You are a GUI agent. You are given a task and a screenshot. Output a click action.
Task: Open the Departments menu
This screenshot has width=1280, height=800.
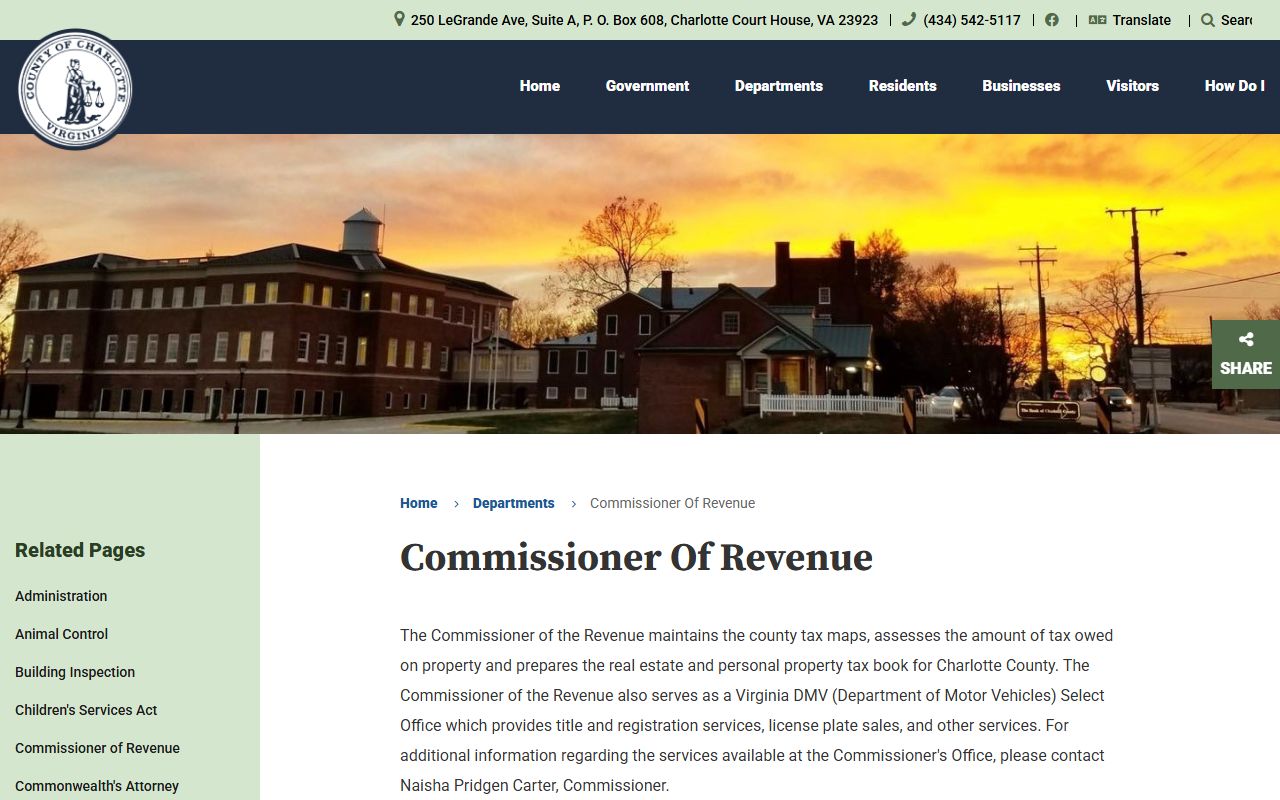(x=778, y=86)
